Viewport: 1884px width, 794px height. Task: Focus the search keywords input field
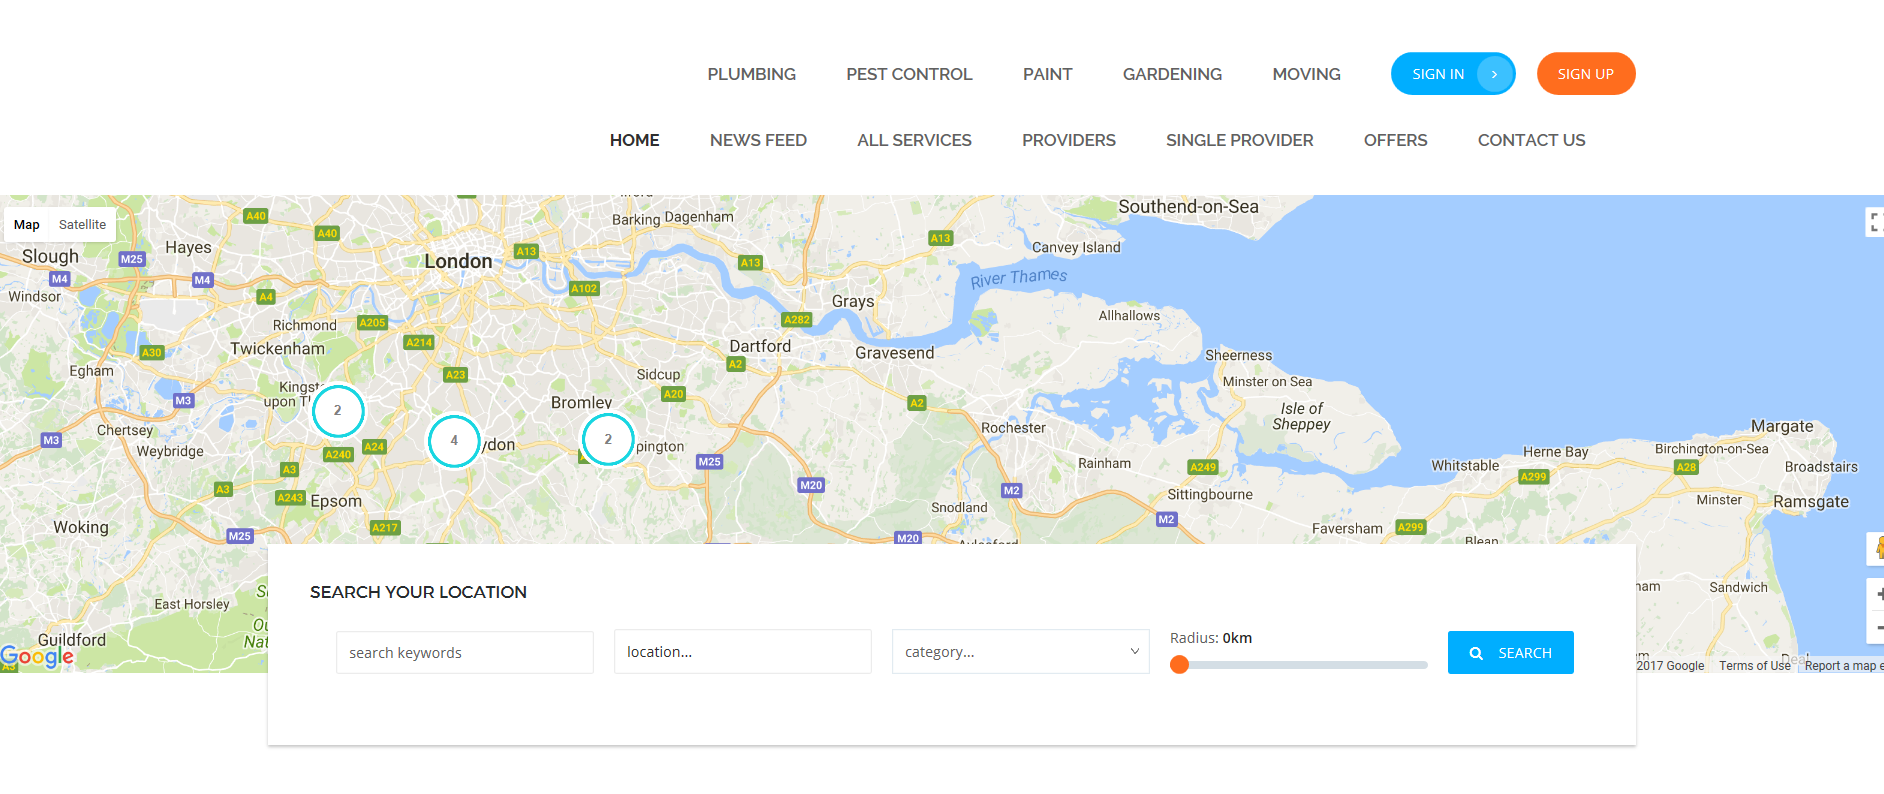464,652
